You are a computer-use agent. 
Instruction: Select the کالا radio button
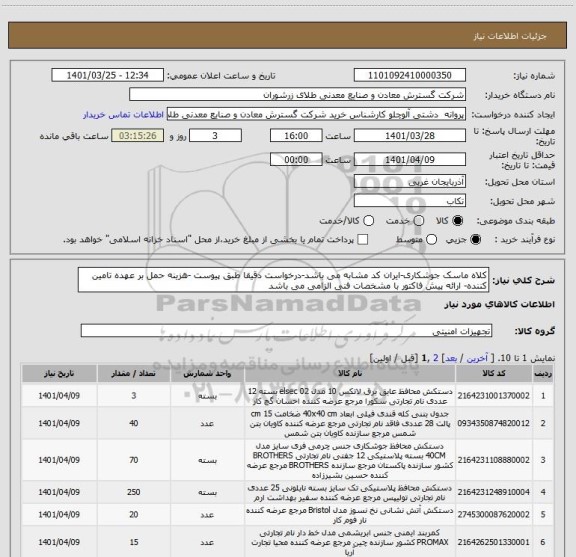(x=458, y=221)
